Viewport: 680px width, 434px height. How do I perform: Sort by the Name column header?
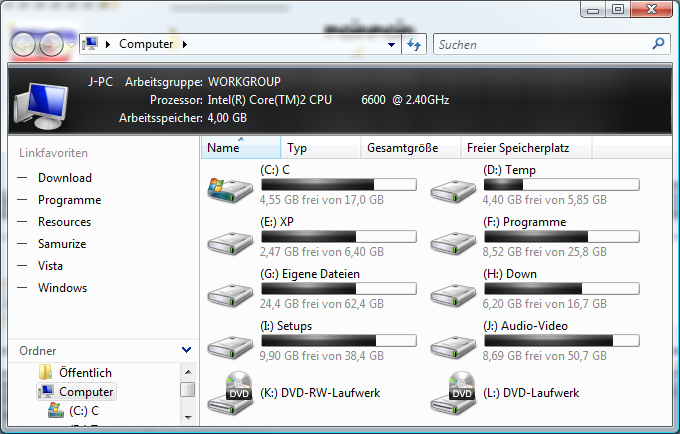[241, 148]
